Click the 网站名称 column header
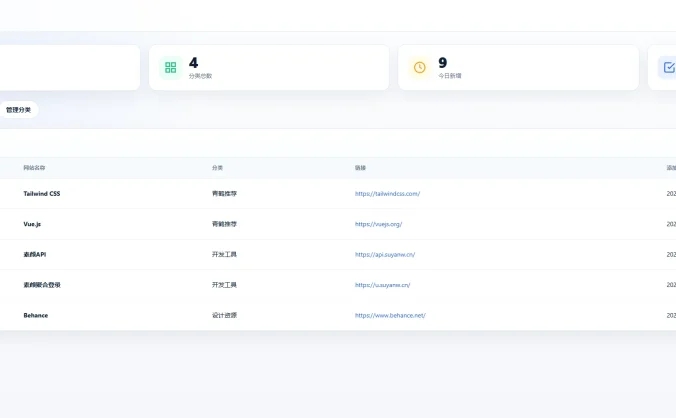 point(34,168)
